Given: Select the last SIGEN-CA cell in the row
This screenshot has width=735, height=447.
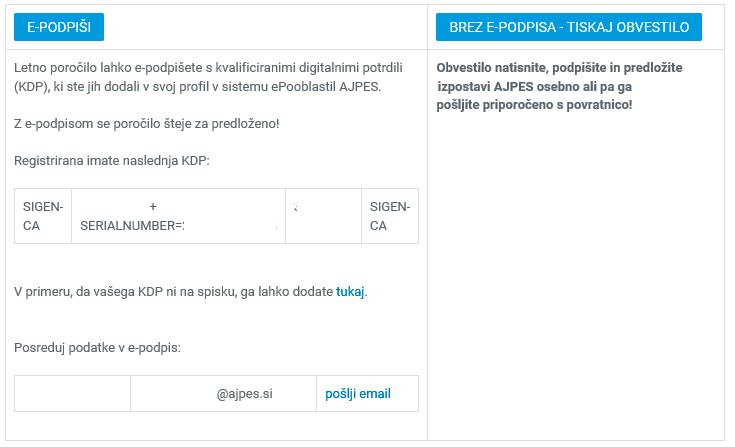Looking at the screenshot, I should (x=389, y=216).
